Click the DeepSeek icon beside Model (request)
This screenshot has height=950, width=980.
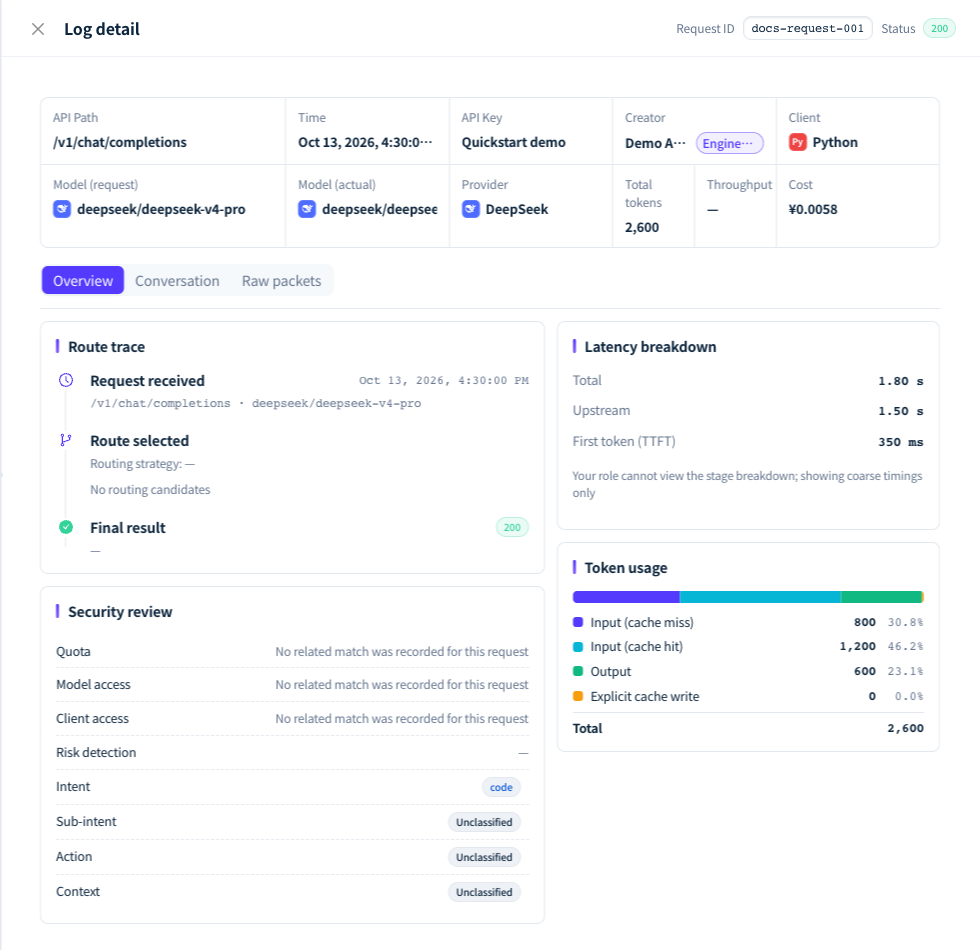pyautogui.click(x=62, y=209)
